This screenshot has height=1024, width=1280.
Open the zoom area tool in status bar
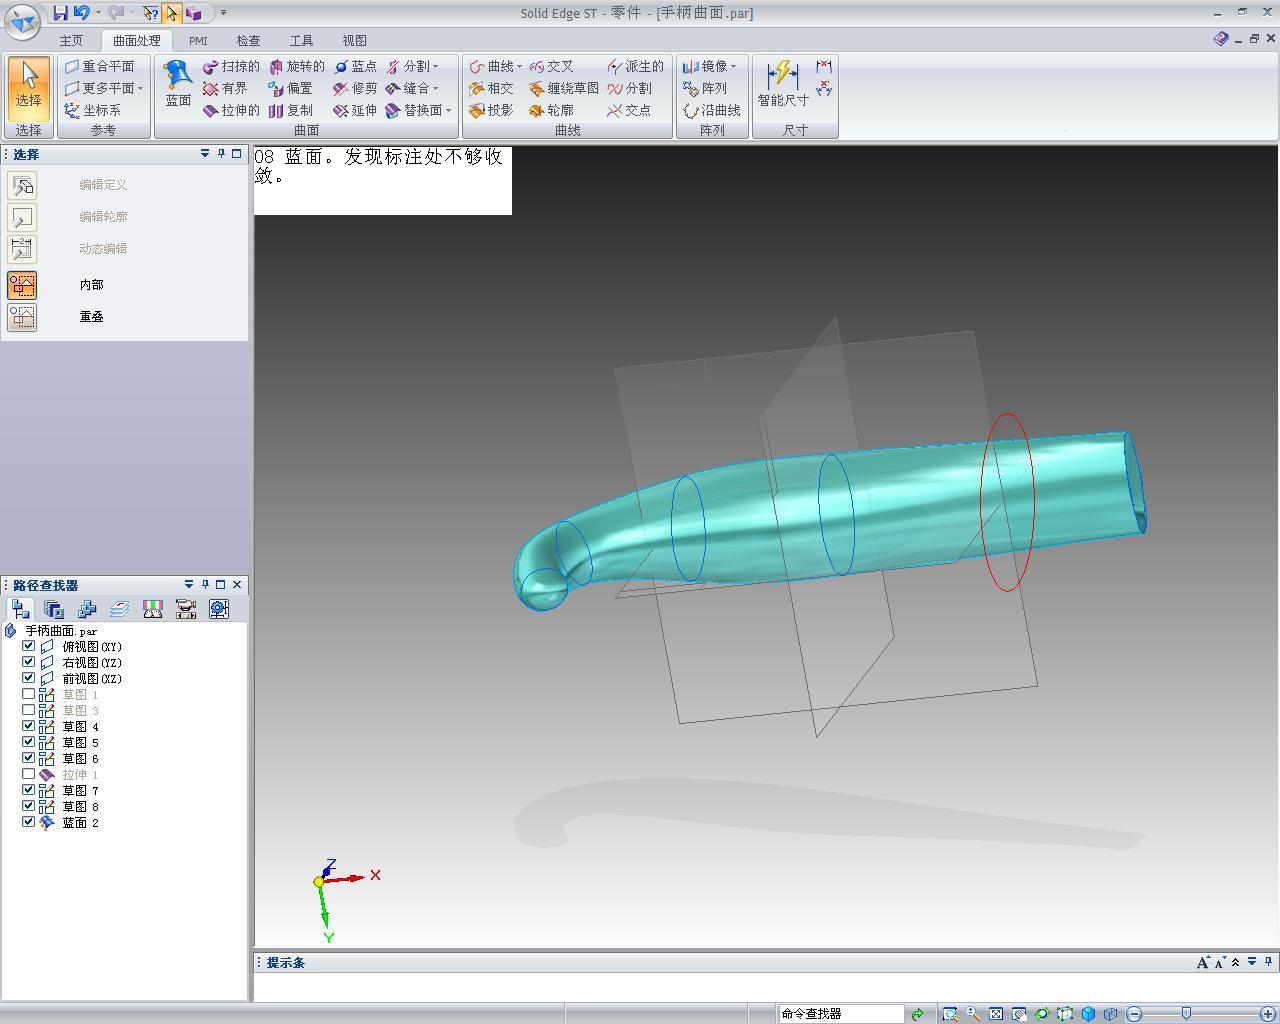[x=949, y=1014]
